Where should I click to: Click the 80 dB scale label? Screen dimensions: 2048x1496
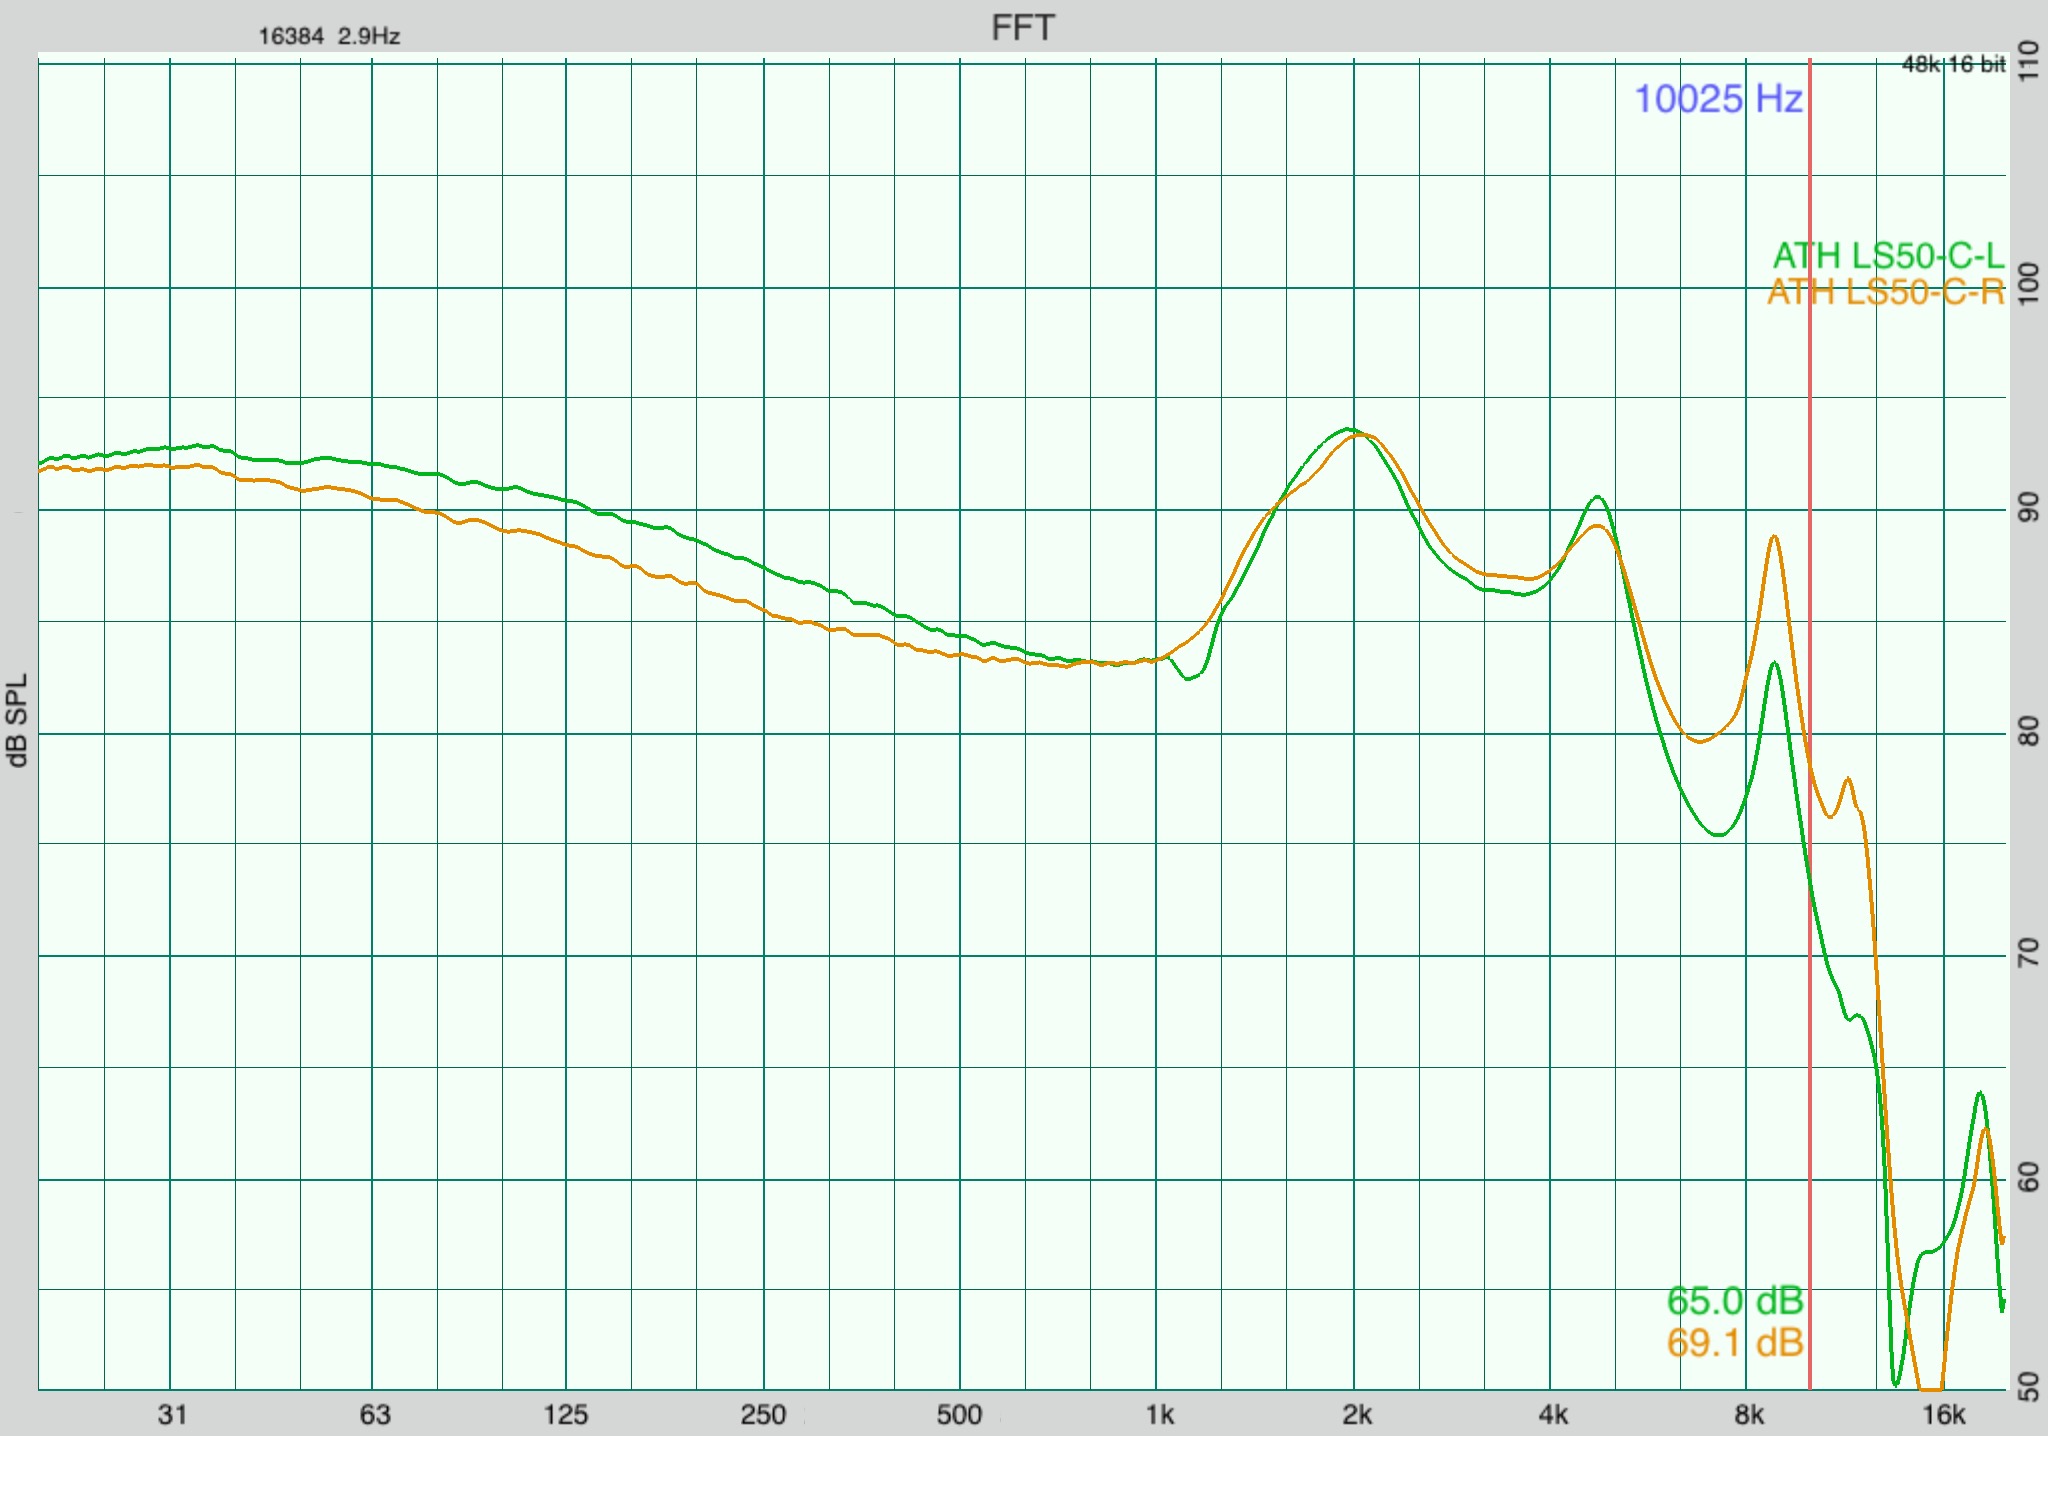click(x=2028, y=732)
